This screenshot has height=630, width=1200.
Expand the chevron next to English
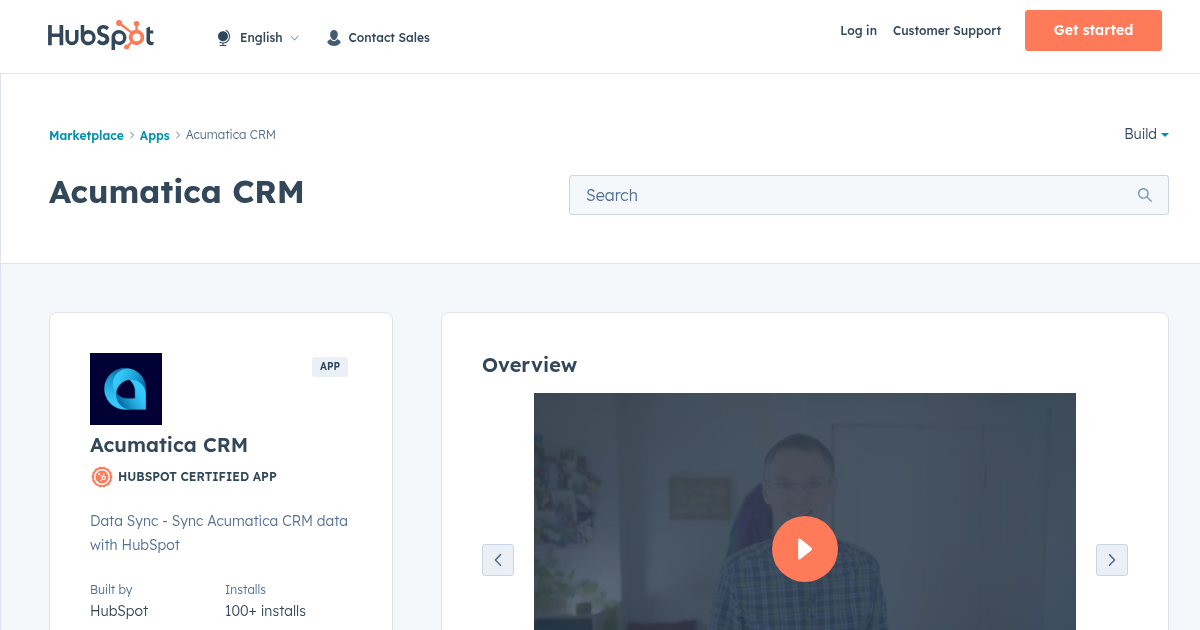pos(295,38)
